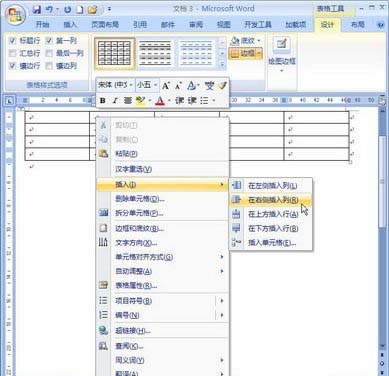The image size is (389, 376).
Task: Click the 绘制边框 draw borders button
Action: 282,53
